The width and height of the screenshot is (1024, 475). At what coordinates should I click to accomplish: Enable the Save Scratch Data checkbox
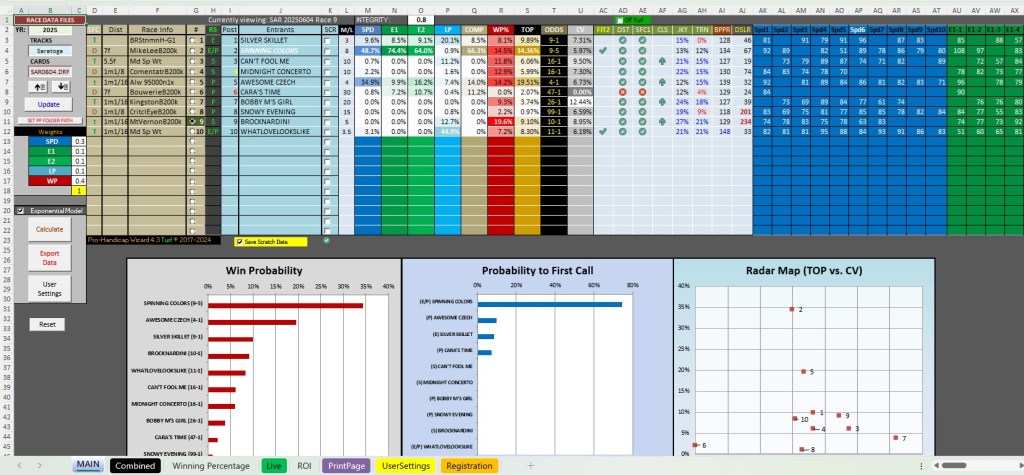(240, 241)
